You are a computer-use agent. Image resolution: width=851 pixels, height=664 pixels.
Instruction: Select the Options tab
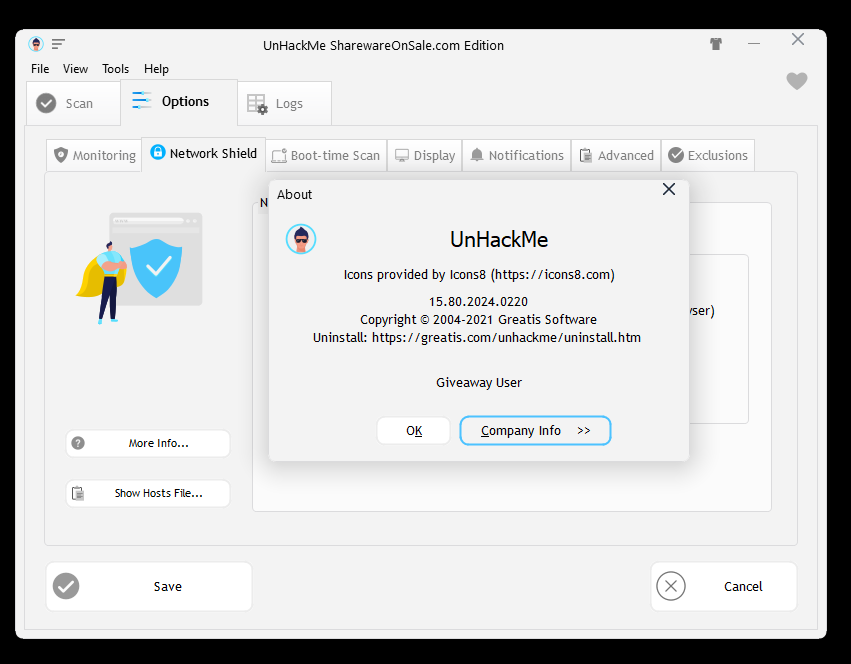click(179, 102)
